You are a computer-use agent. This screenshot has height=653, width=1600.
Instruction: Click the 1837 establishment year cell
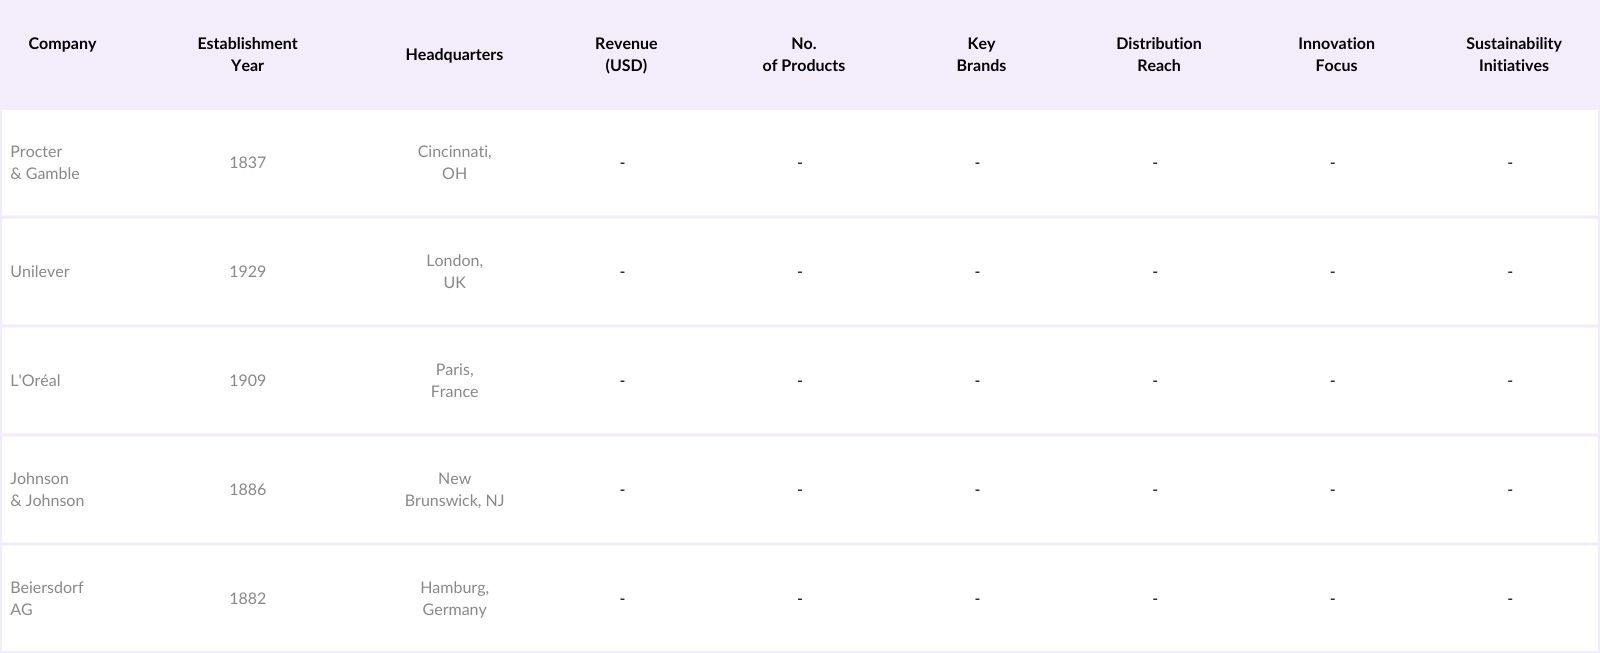(x=247, y=162)
